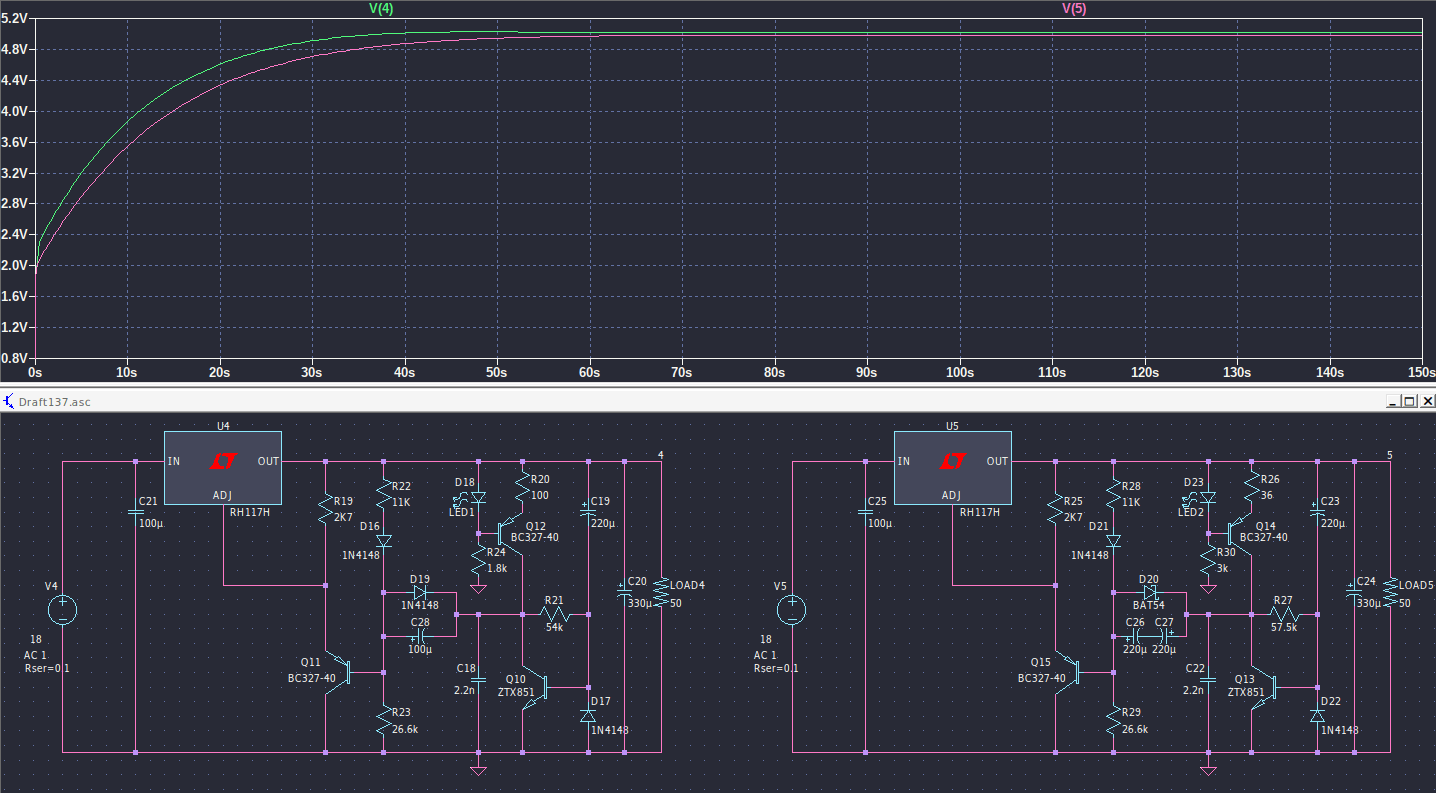
Task: Click the 0s tick on time axis
Action: click(x=35, y=373)
